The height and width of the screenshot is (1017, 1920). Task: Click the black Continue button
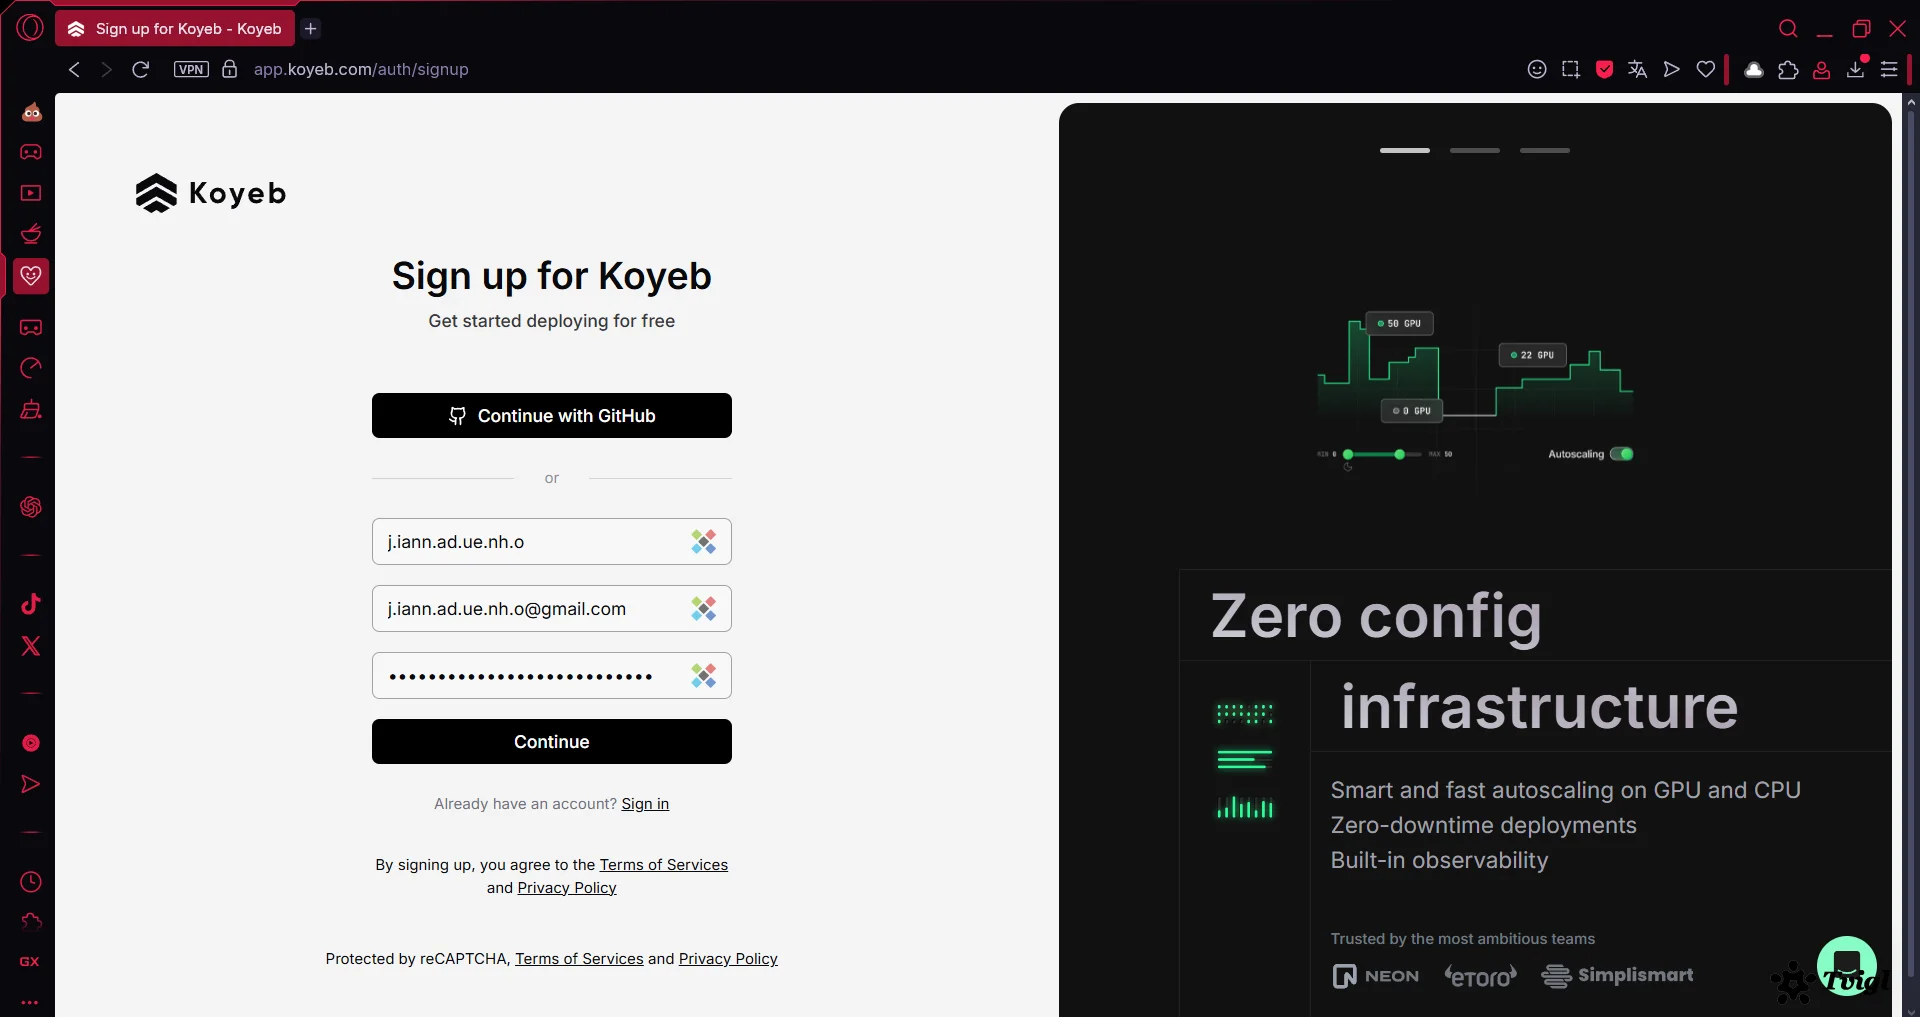(552, 741)
